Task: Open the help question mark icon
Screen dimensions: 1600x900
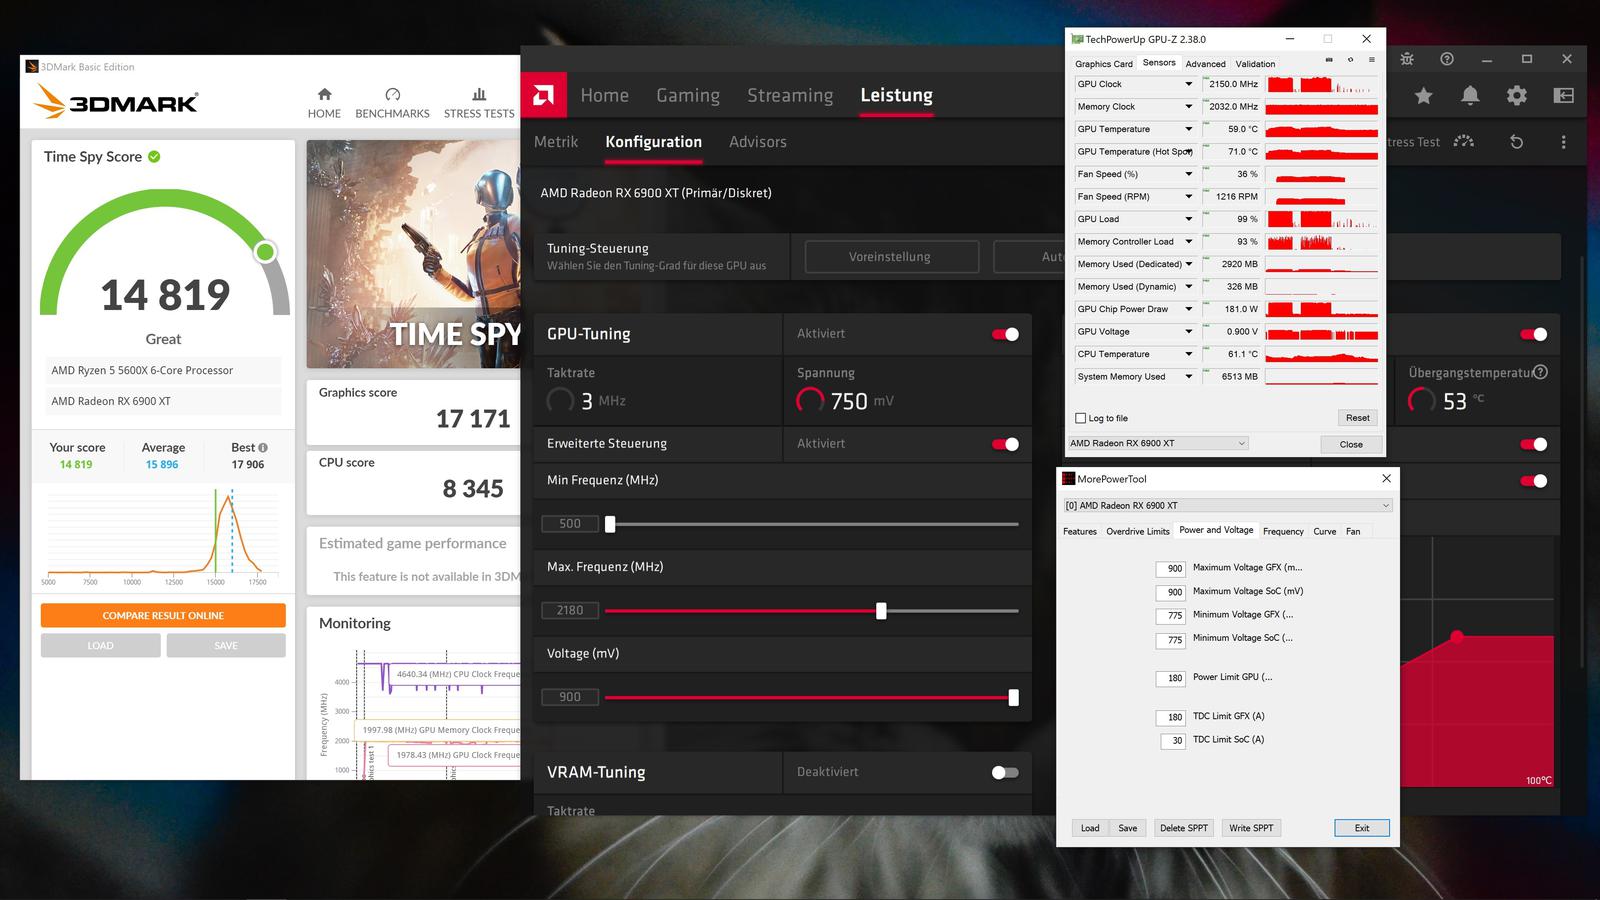Action: coord(1447,59)
